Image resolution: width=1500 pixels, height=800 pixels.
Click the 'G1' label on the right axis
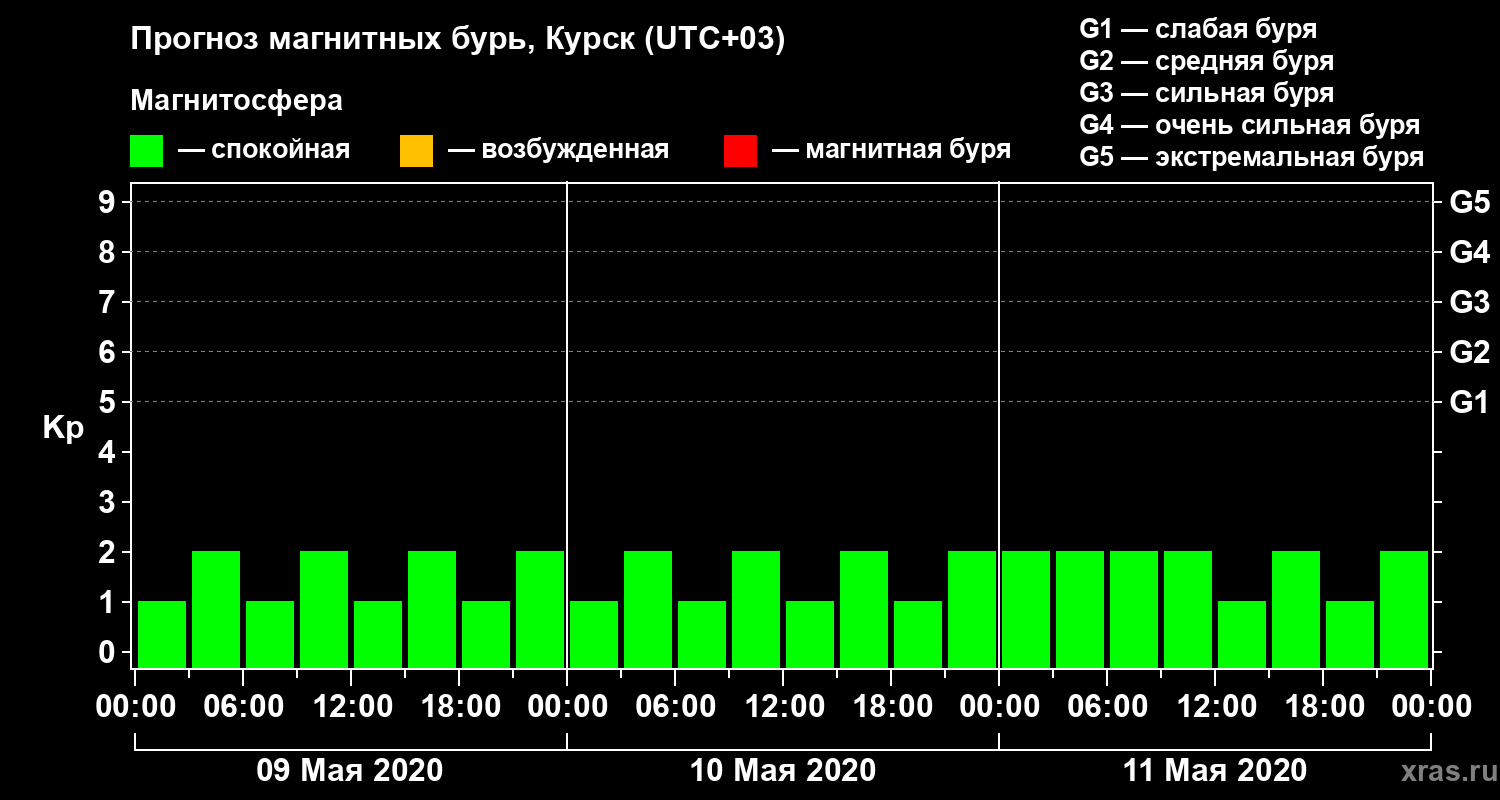tap(1469, 402)
